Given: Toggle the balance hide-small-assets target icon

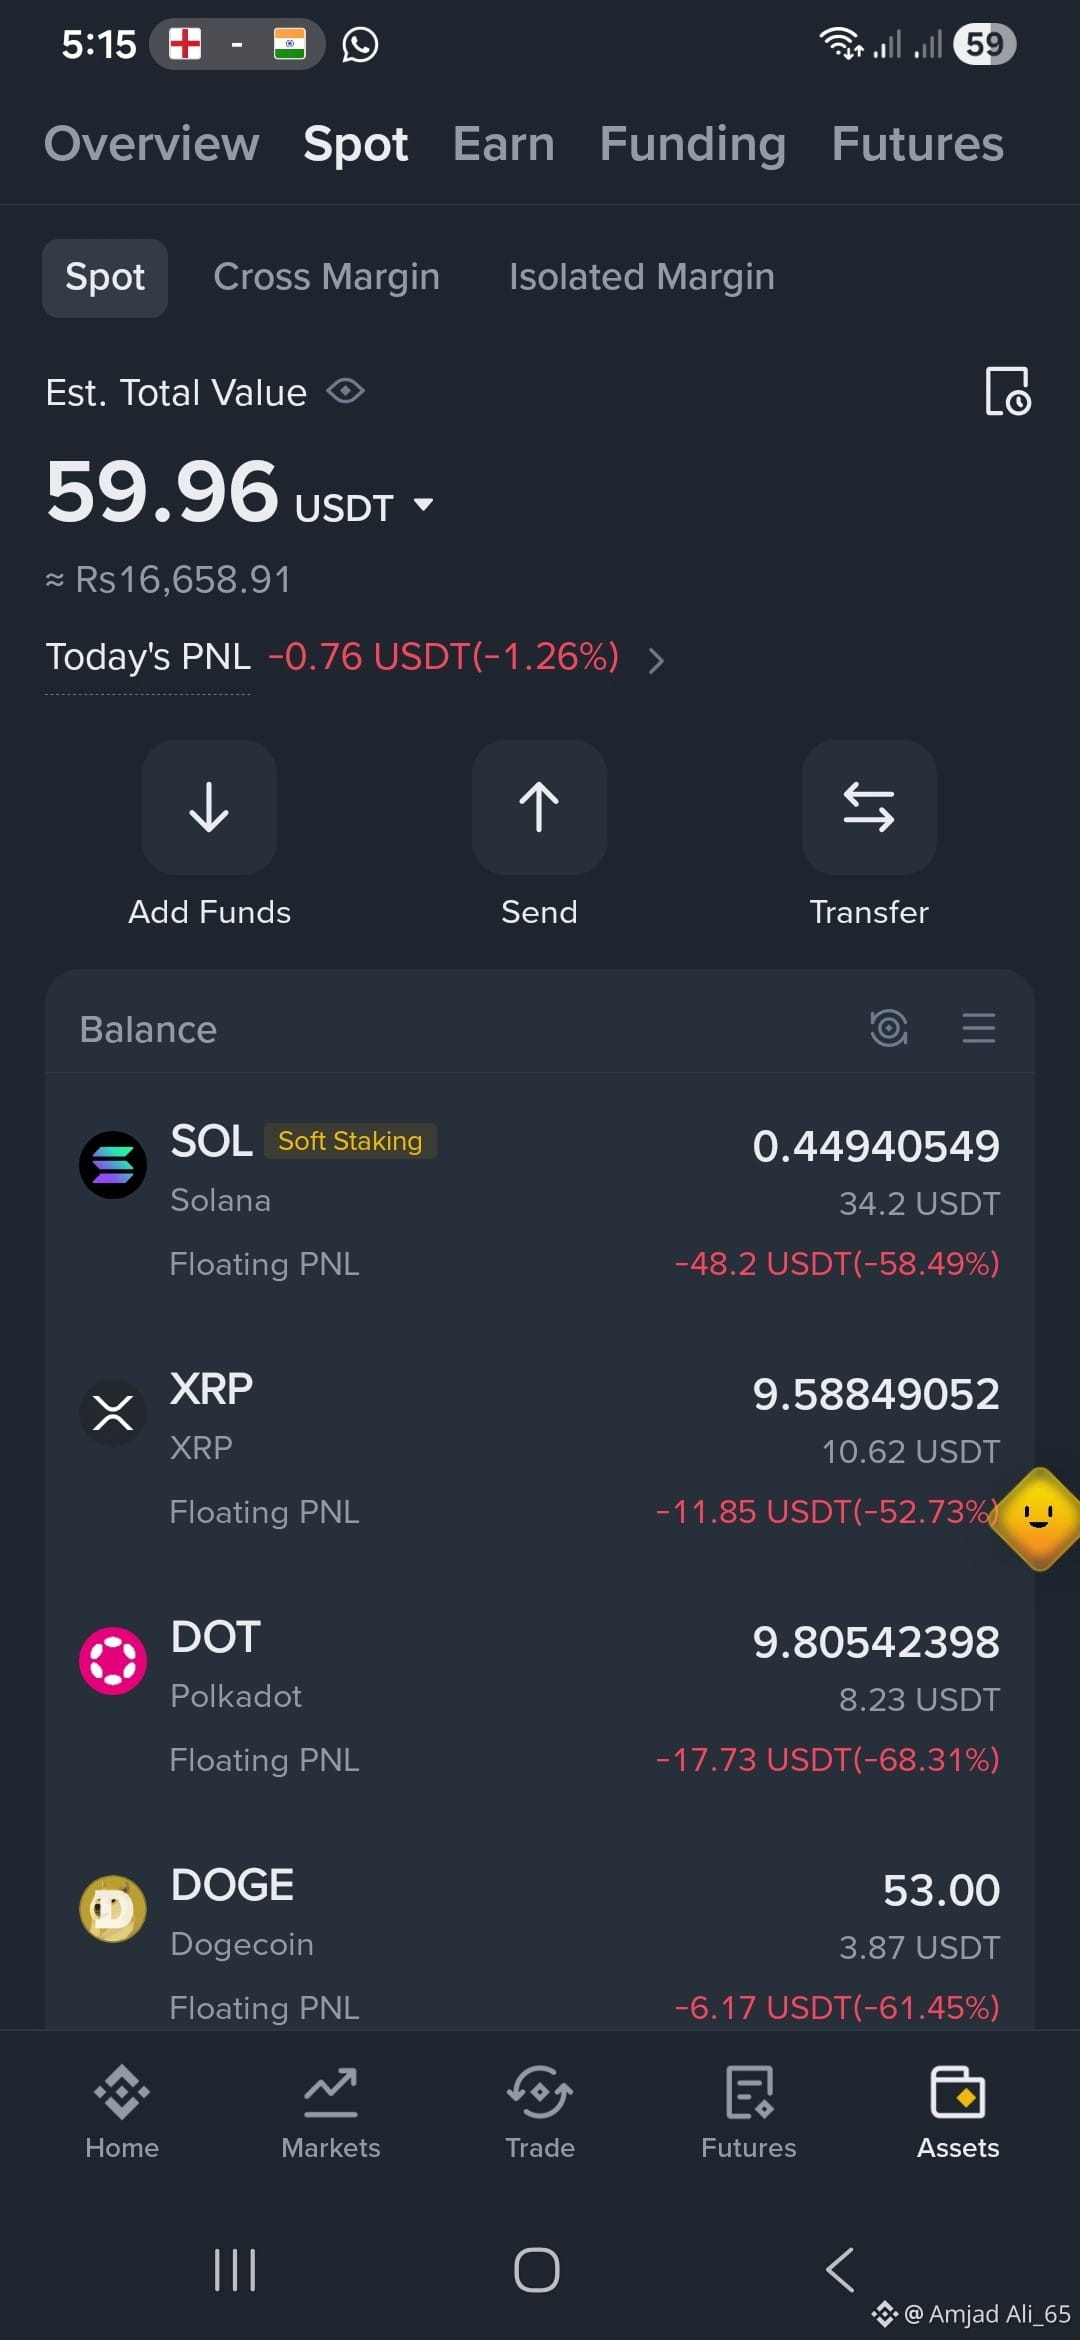Looking at the screenshot, I should 888,1028.
